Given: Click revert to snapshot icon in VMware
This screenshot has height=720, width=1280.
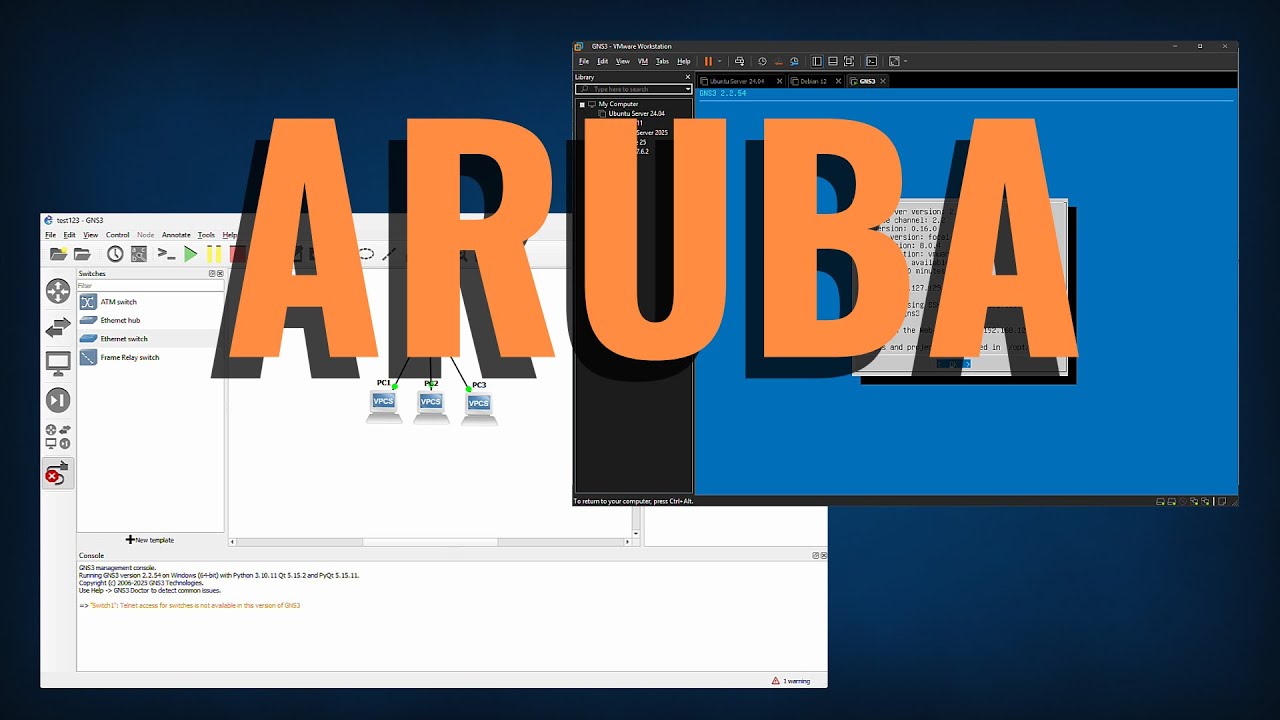Looking at the screenshot, I should point(778,61).
